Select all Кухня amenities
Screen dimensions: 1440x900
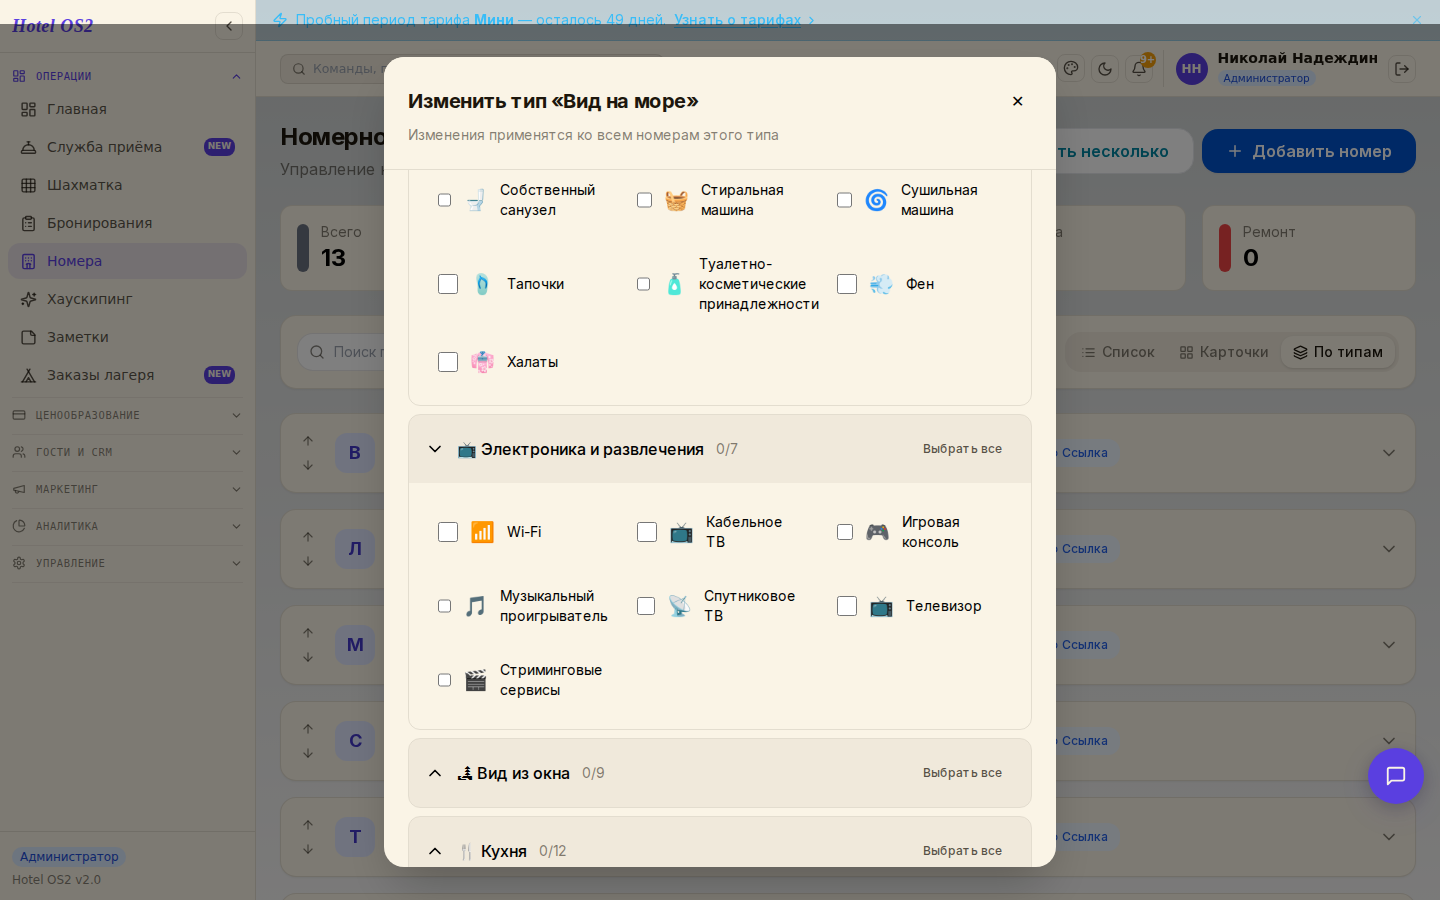pyautogui.click(x=962, y=851)
